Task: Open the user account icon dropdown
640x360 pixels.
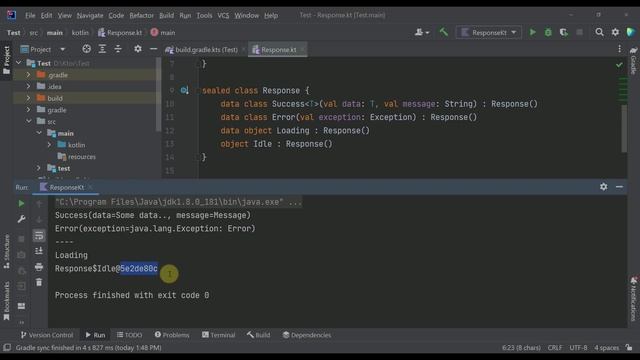Action: tap(422, 32)
